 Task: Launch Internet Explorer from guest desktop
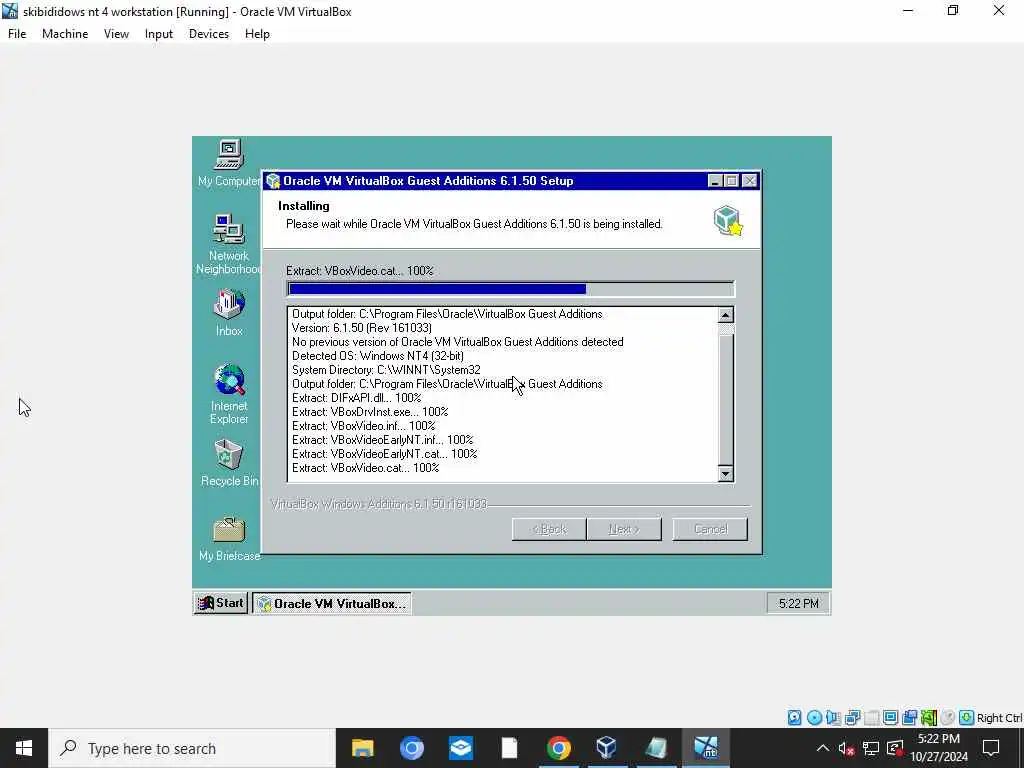pos(229,394)
